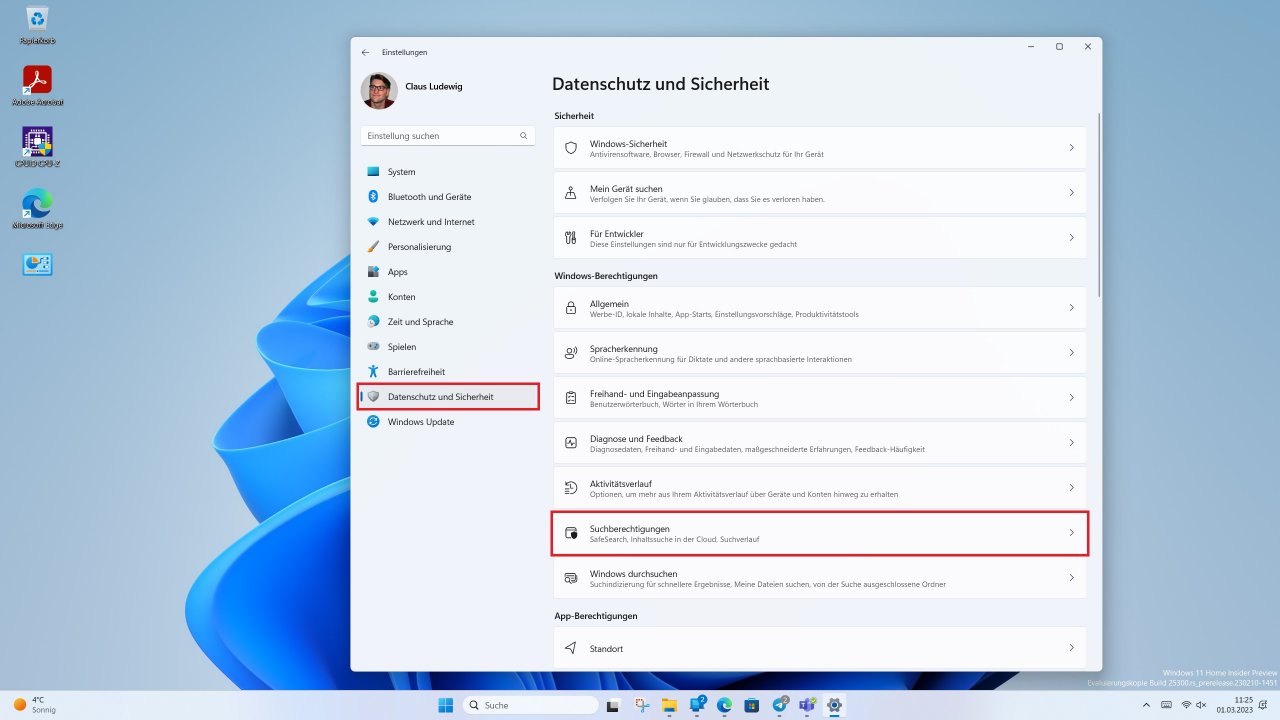
Task: Open Bluetooth und Geräte settings
Action: [449, 197]
